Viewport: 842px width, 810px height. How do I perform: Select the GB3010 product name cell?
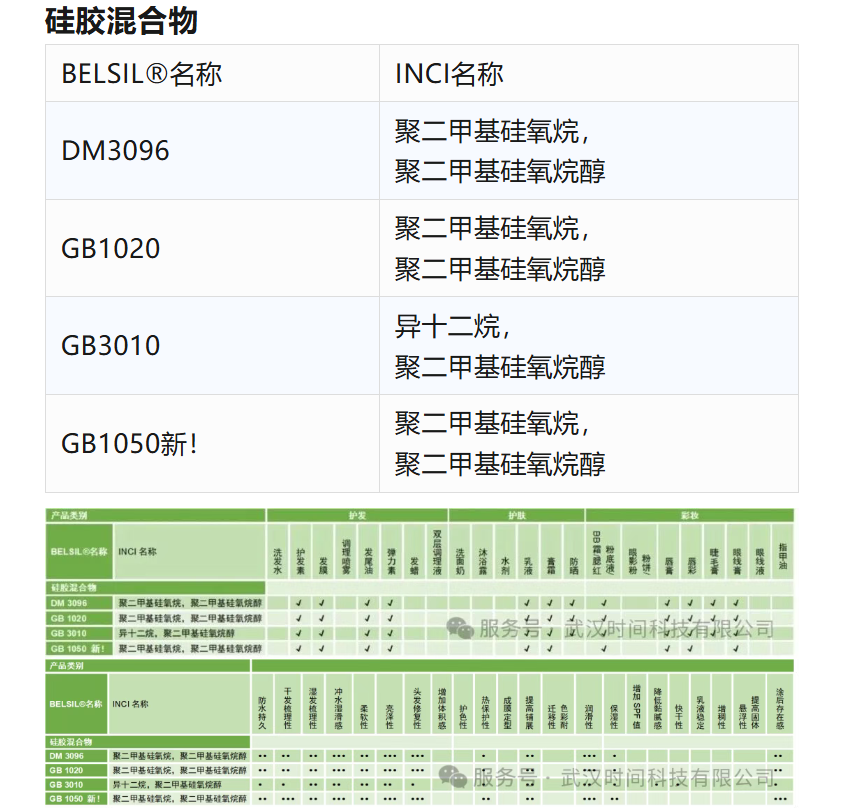(x=111, y=346)
